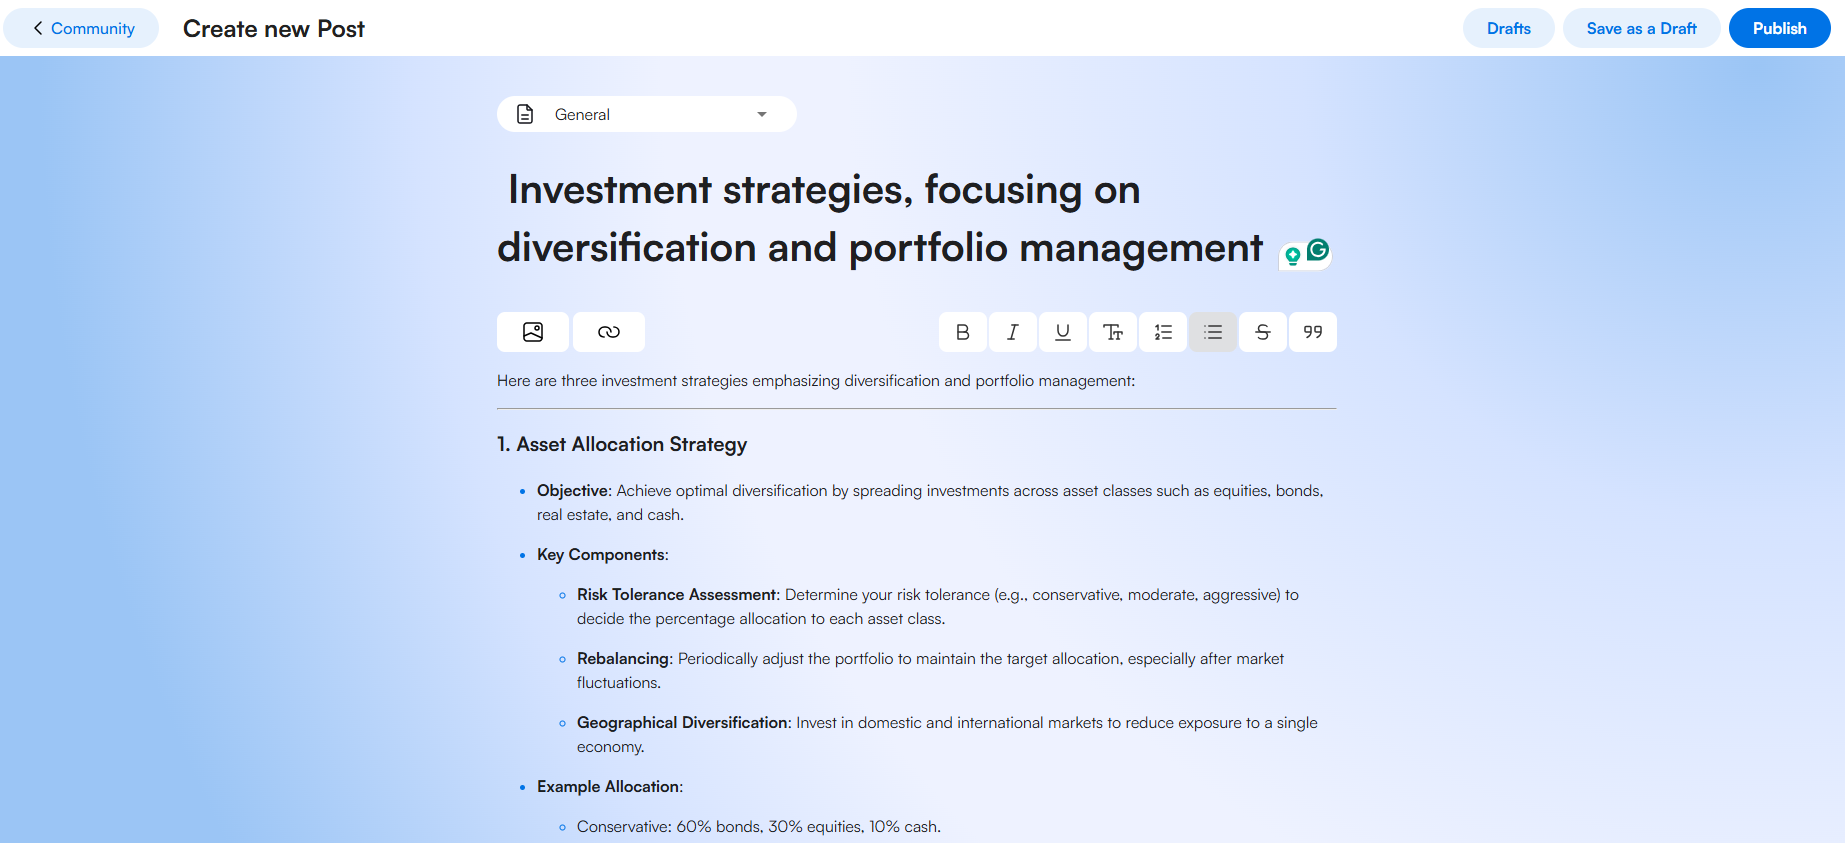Insert a block quote
The height and width of the screenshot is (843, 1845).
click(x=1313, y=332)
